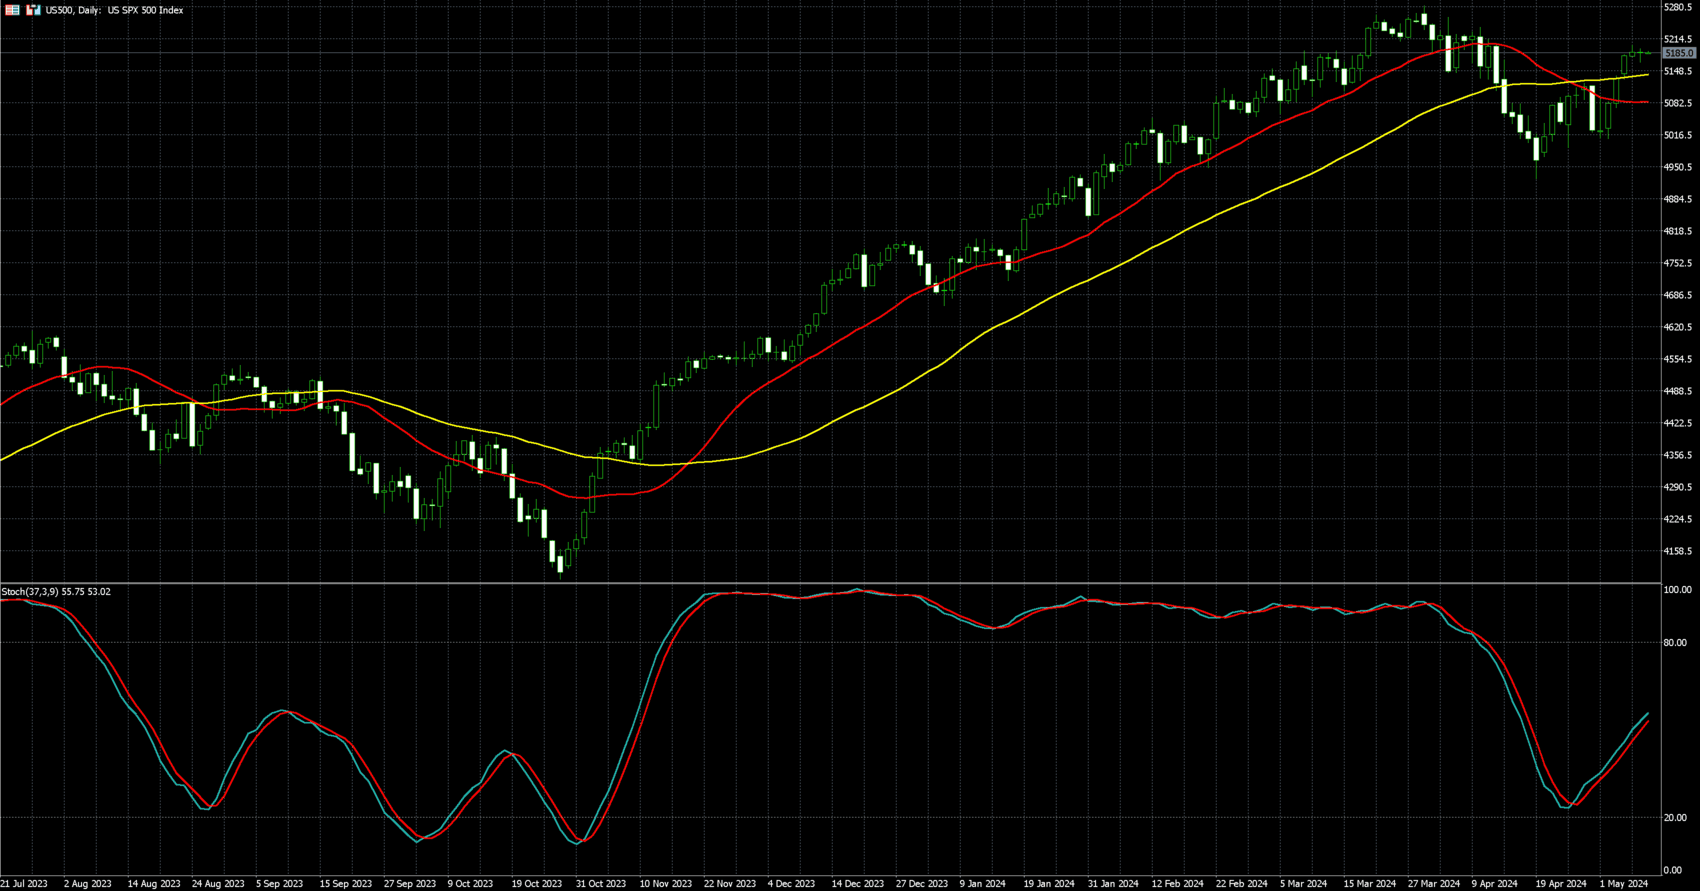Click the 5280.5 price scale label
The image size is (1700, 891).
coord(1678,8)
